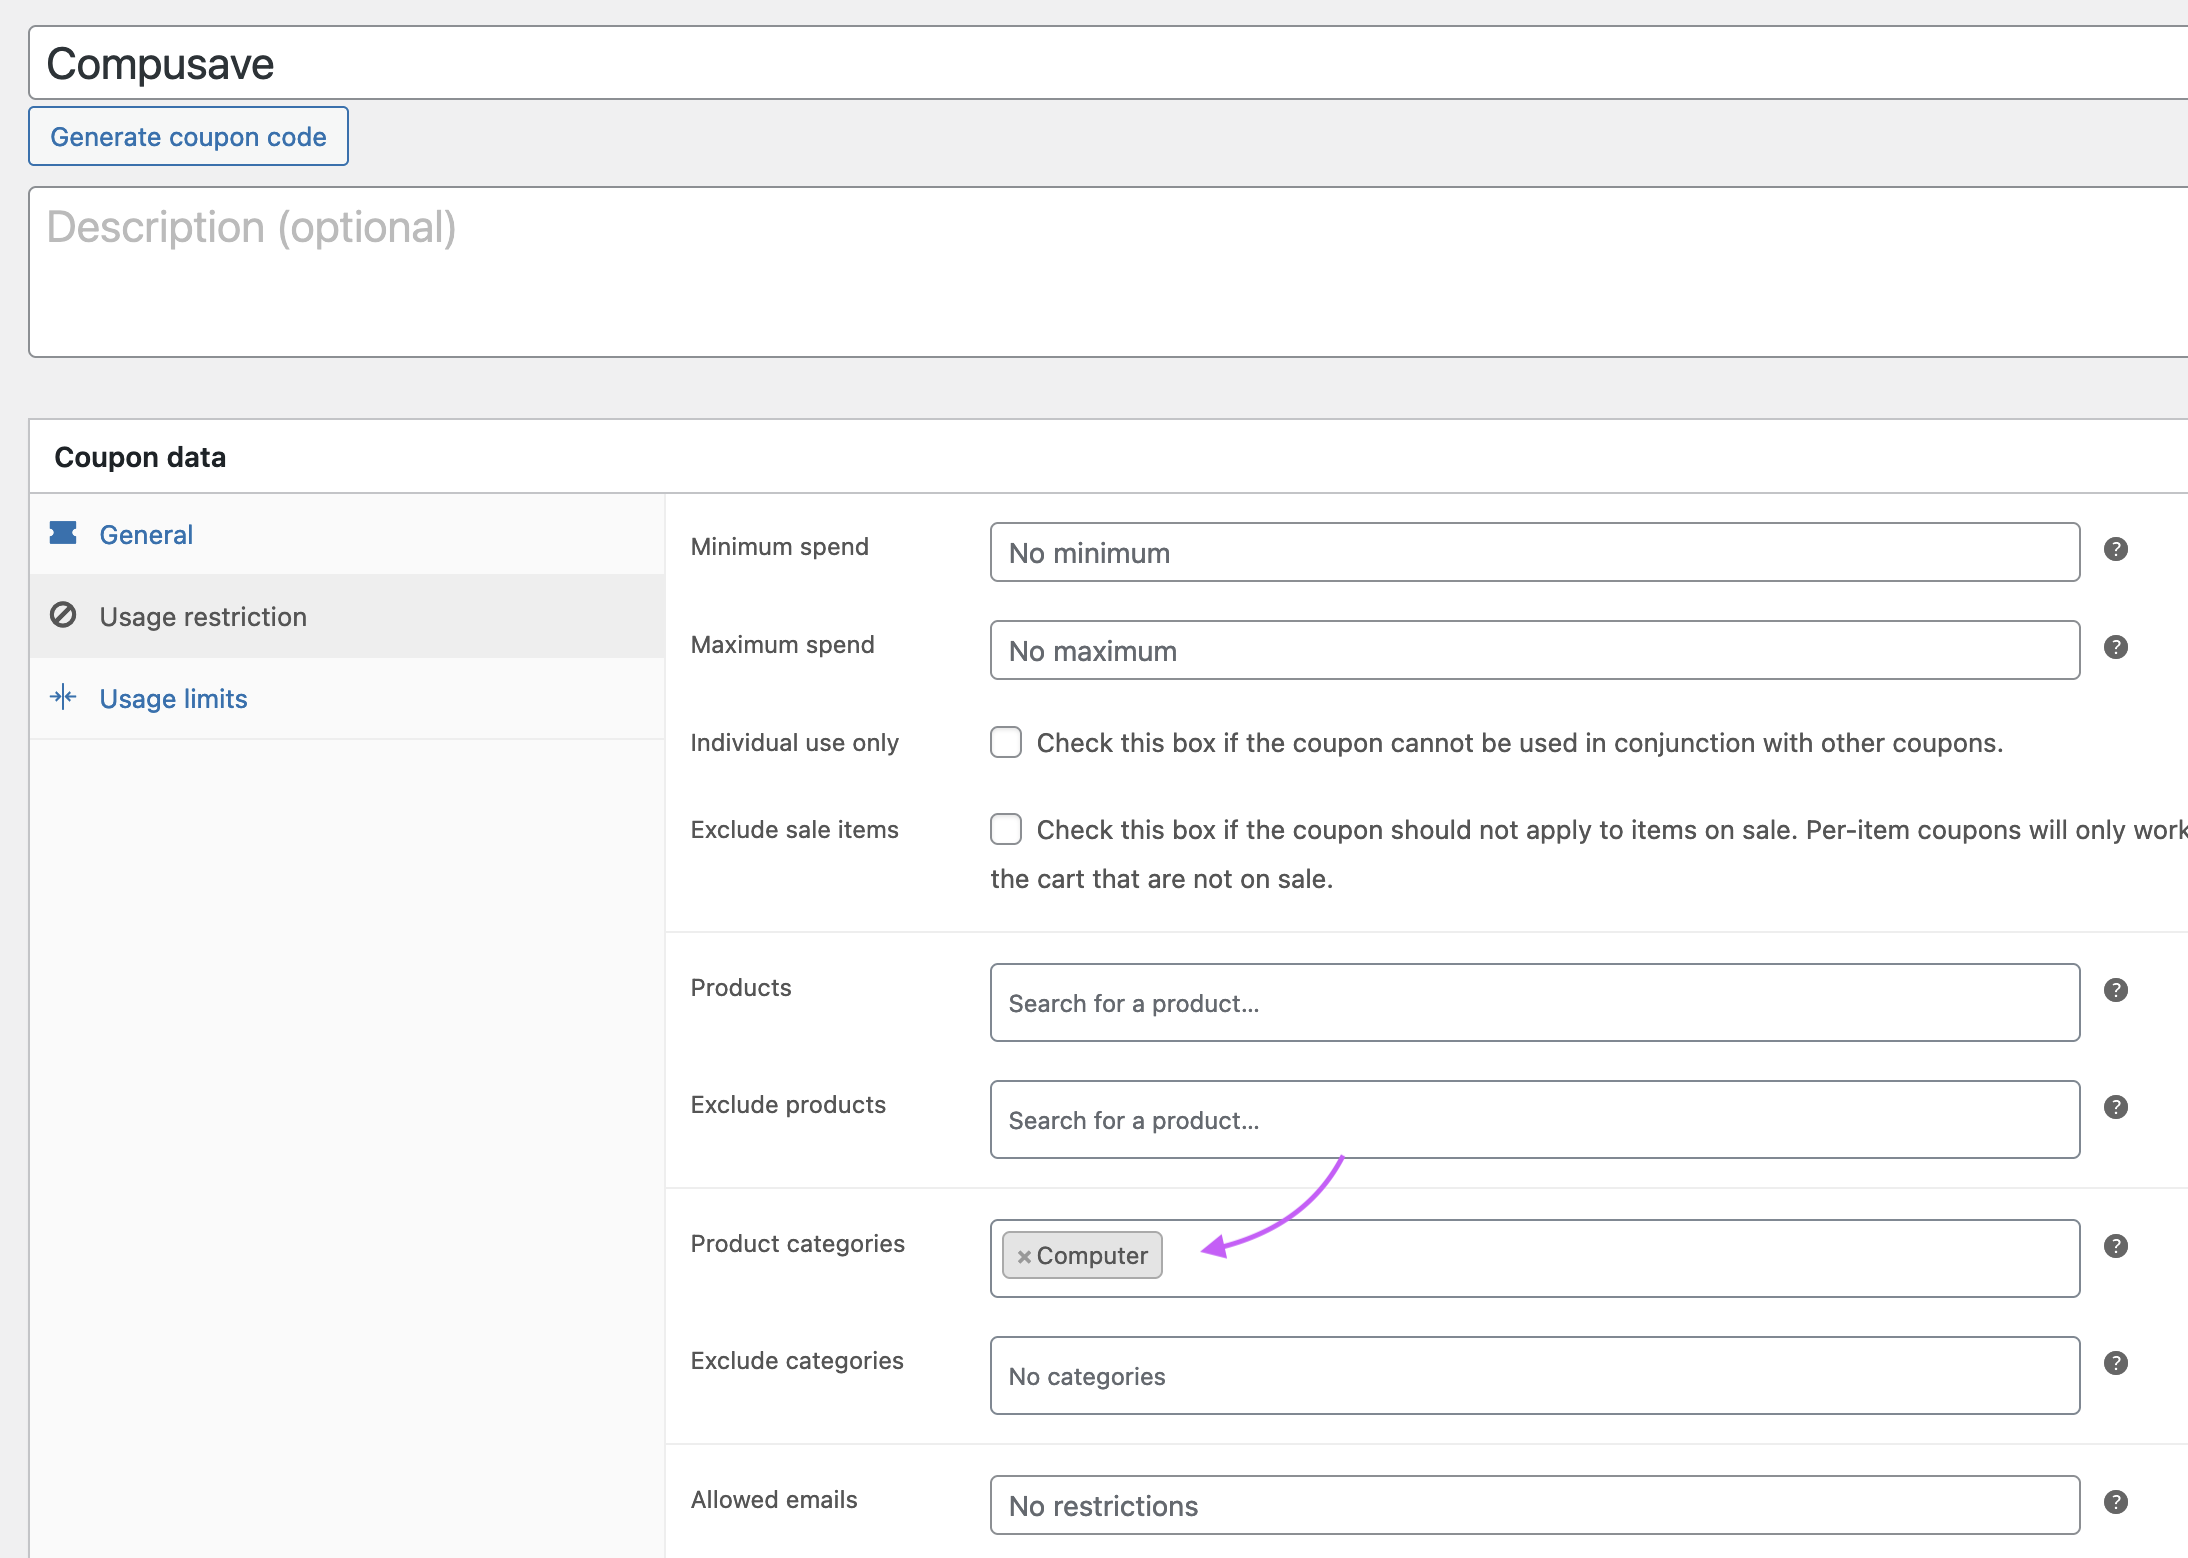Screen dimensions: 2188x1558
Task: Switch to the Usage limits tab
Action: coord(173,698)
